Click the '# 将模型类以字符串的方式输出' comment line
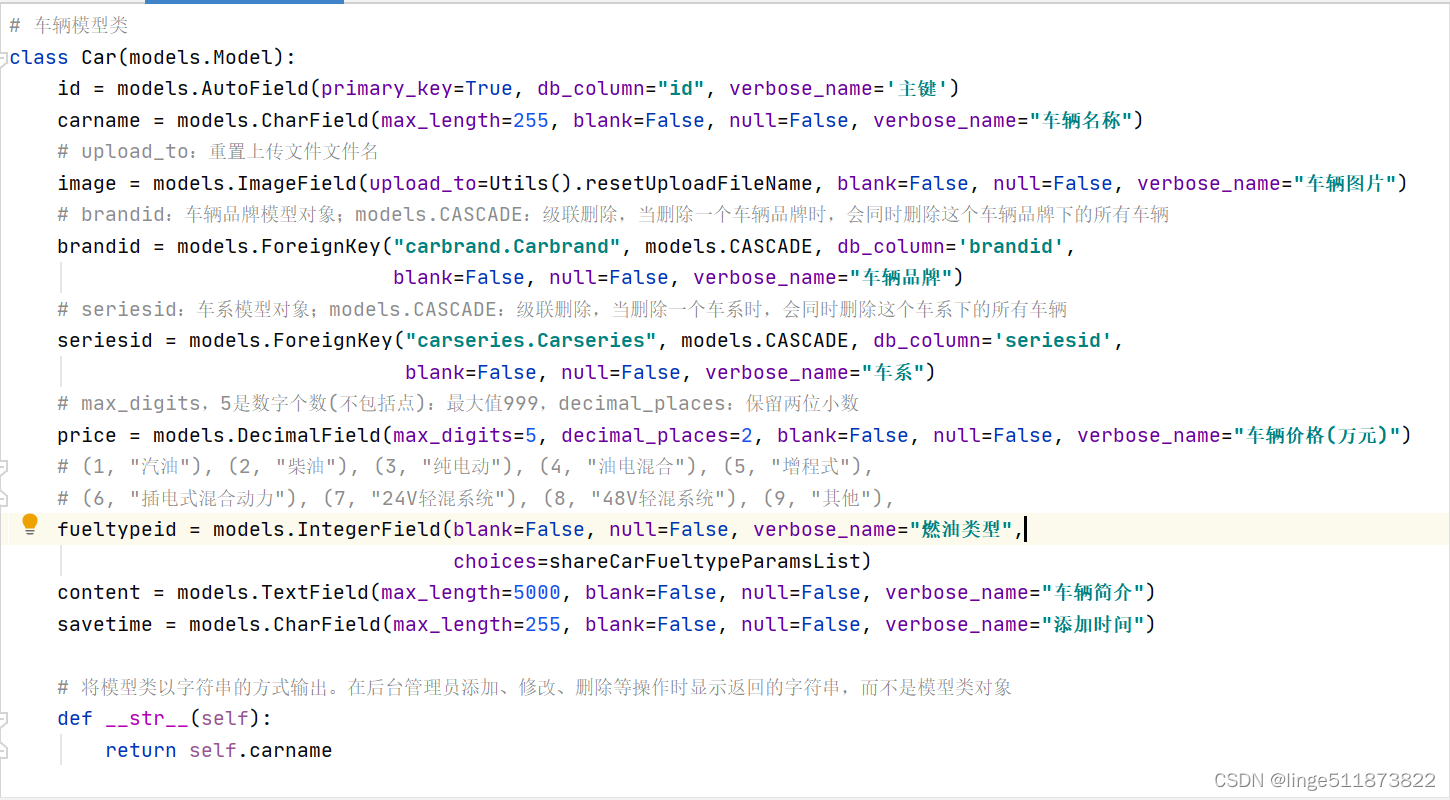The height and width of the screenshot is (800, 1450). (535, 687)
